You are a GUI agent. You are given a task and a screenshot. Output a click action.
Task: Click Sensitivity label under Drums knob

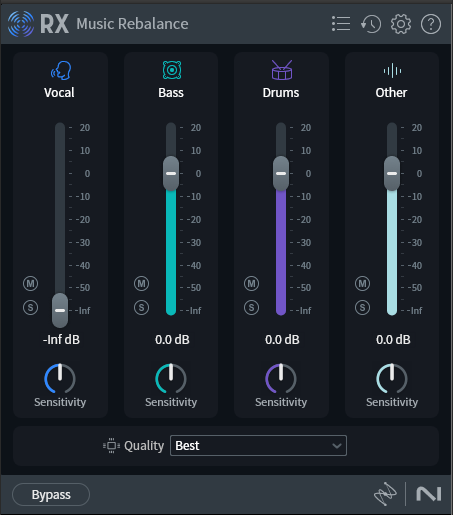point(281,402)
